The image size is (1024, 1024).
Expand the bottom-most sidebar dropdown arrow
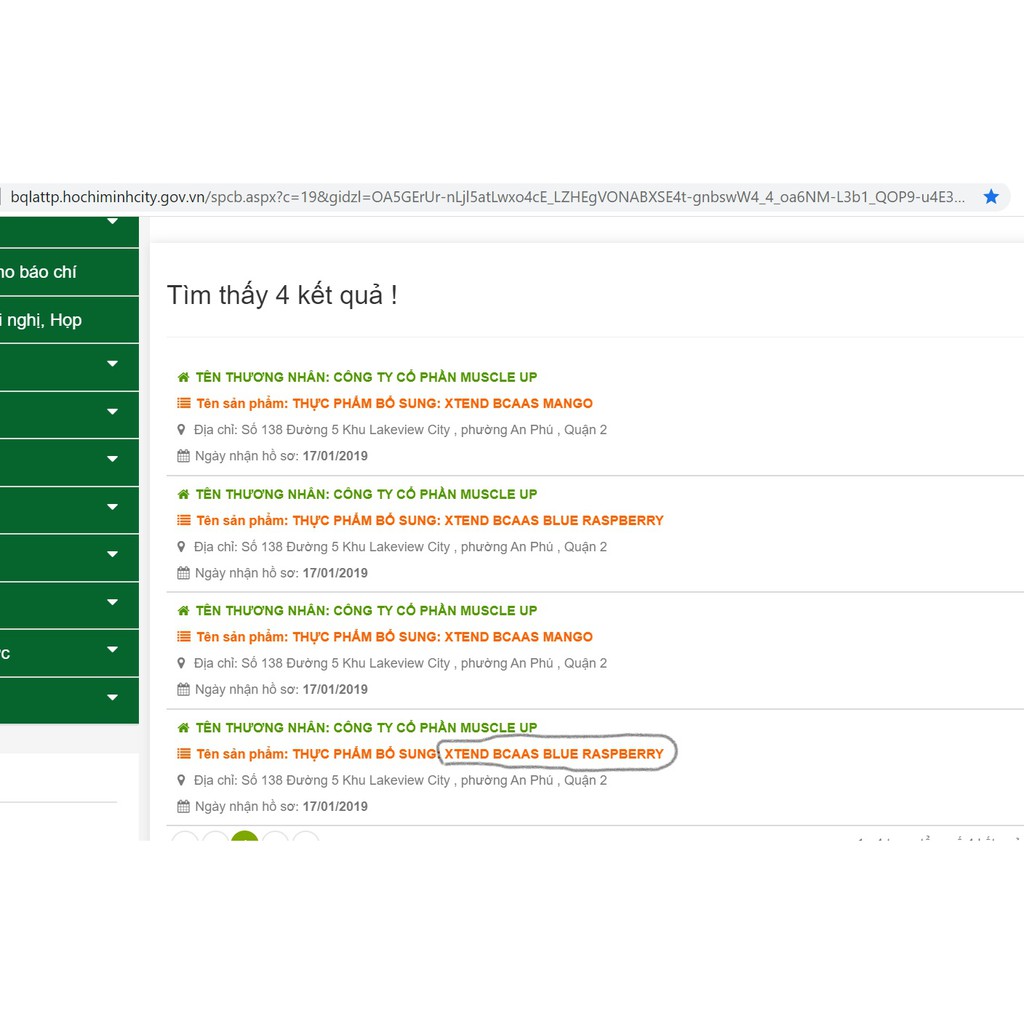pyautogui.click(x=112, y=697)
